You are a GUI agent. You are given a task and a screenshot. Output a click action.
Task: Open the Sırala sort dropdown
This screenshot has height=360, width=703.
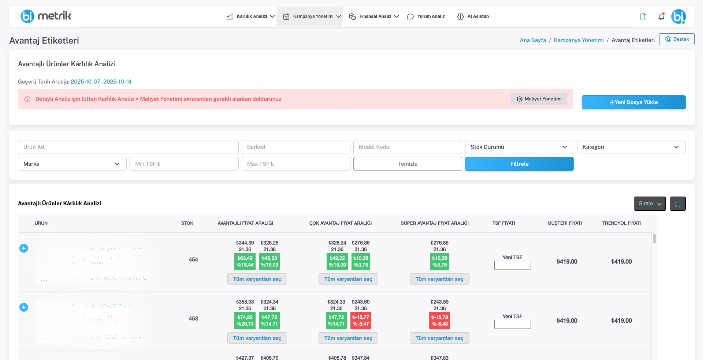pyautogui.click(x=650, y=204)
